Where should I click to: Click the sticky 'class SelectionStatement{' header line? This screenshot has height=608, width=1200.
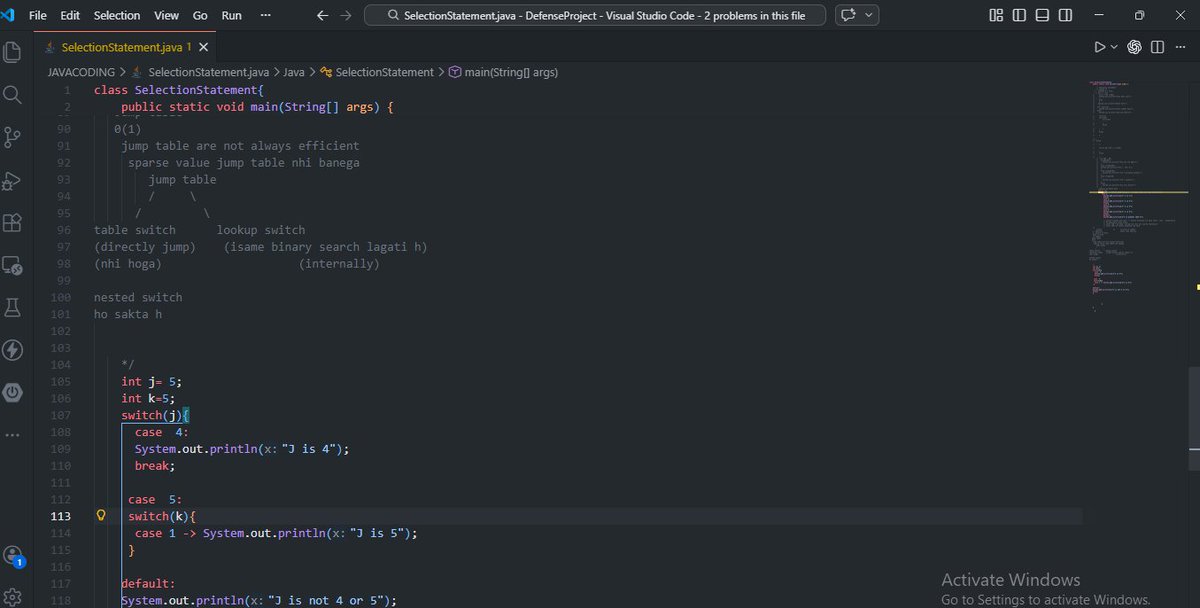click(178, 90)
